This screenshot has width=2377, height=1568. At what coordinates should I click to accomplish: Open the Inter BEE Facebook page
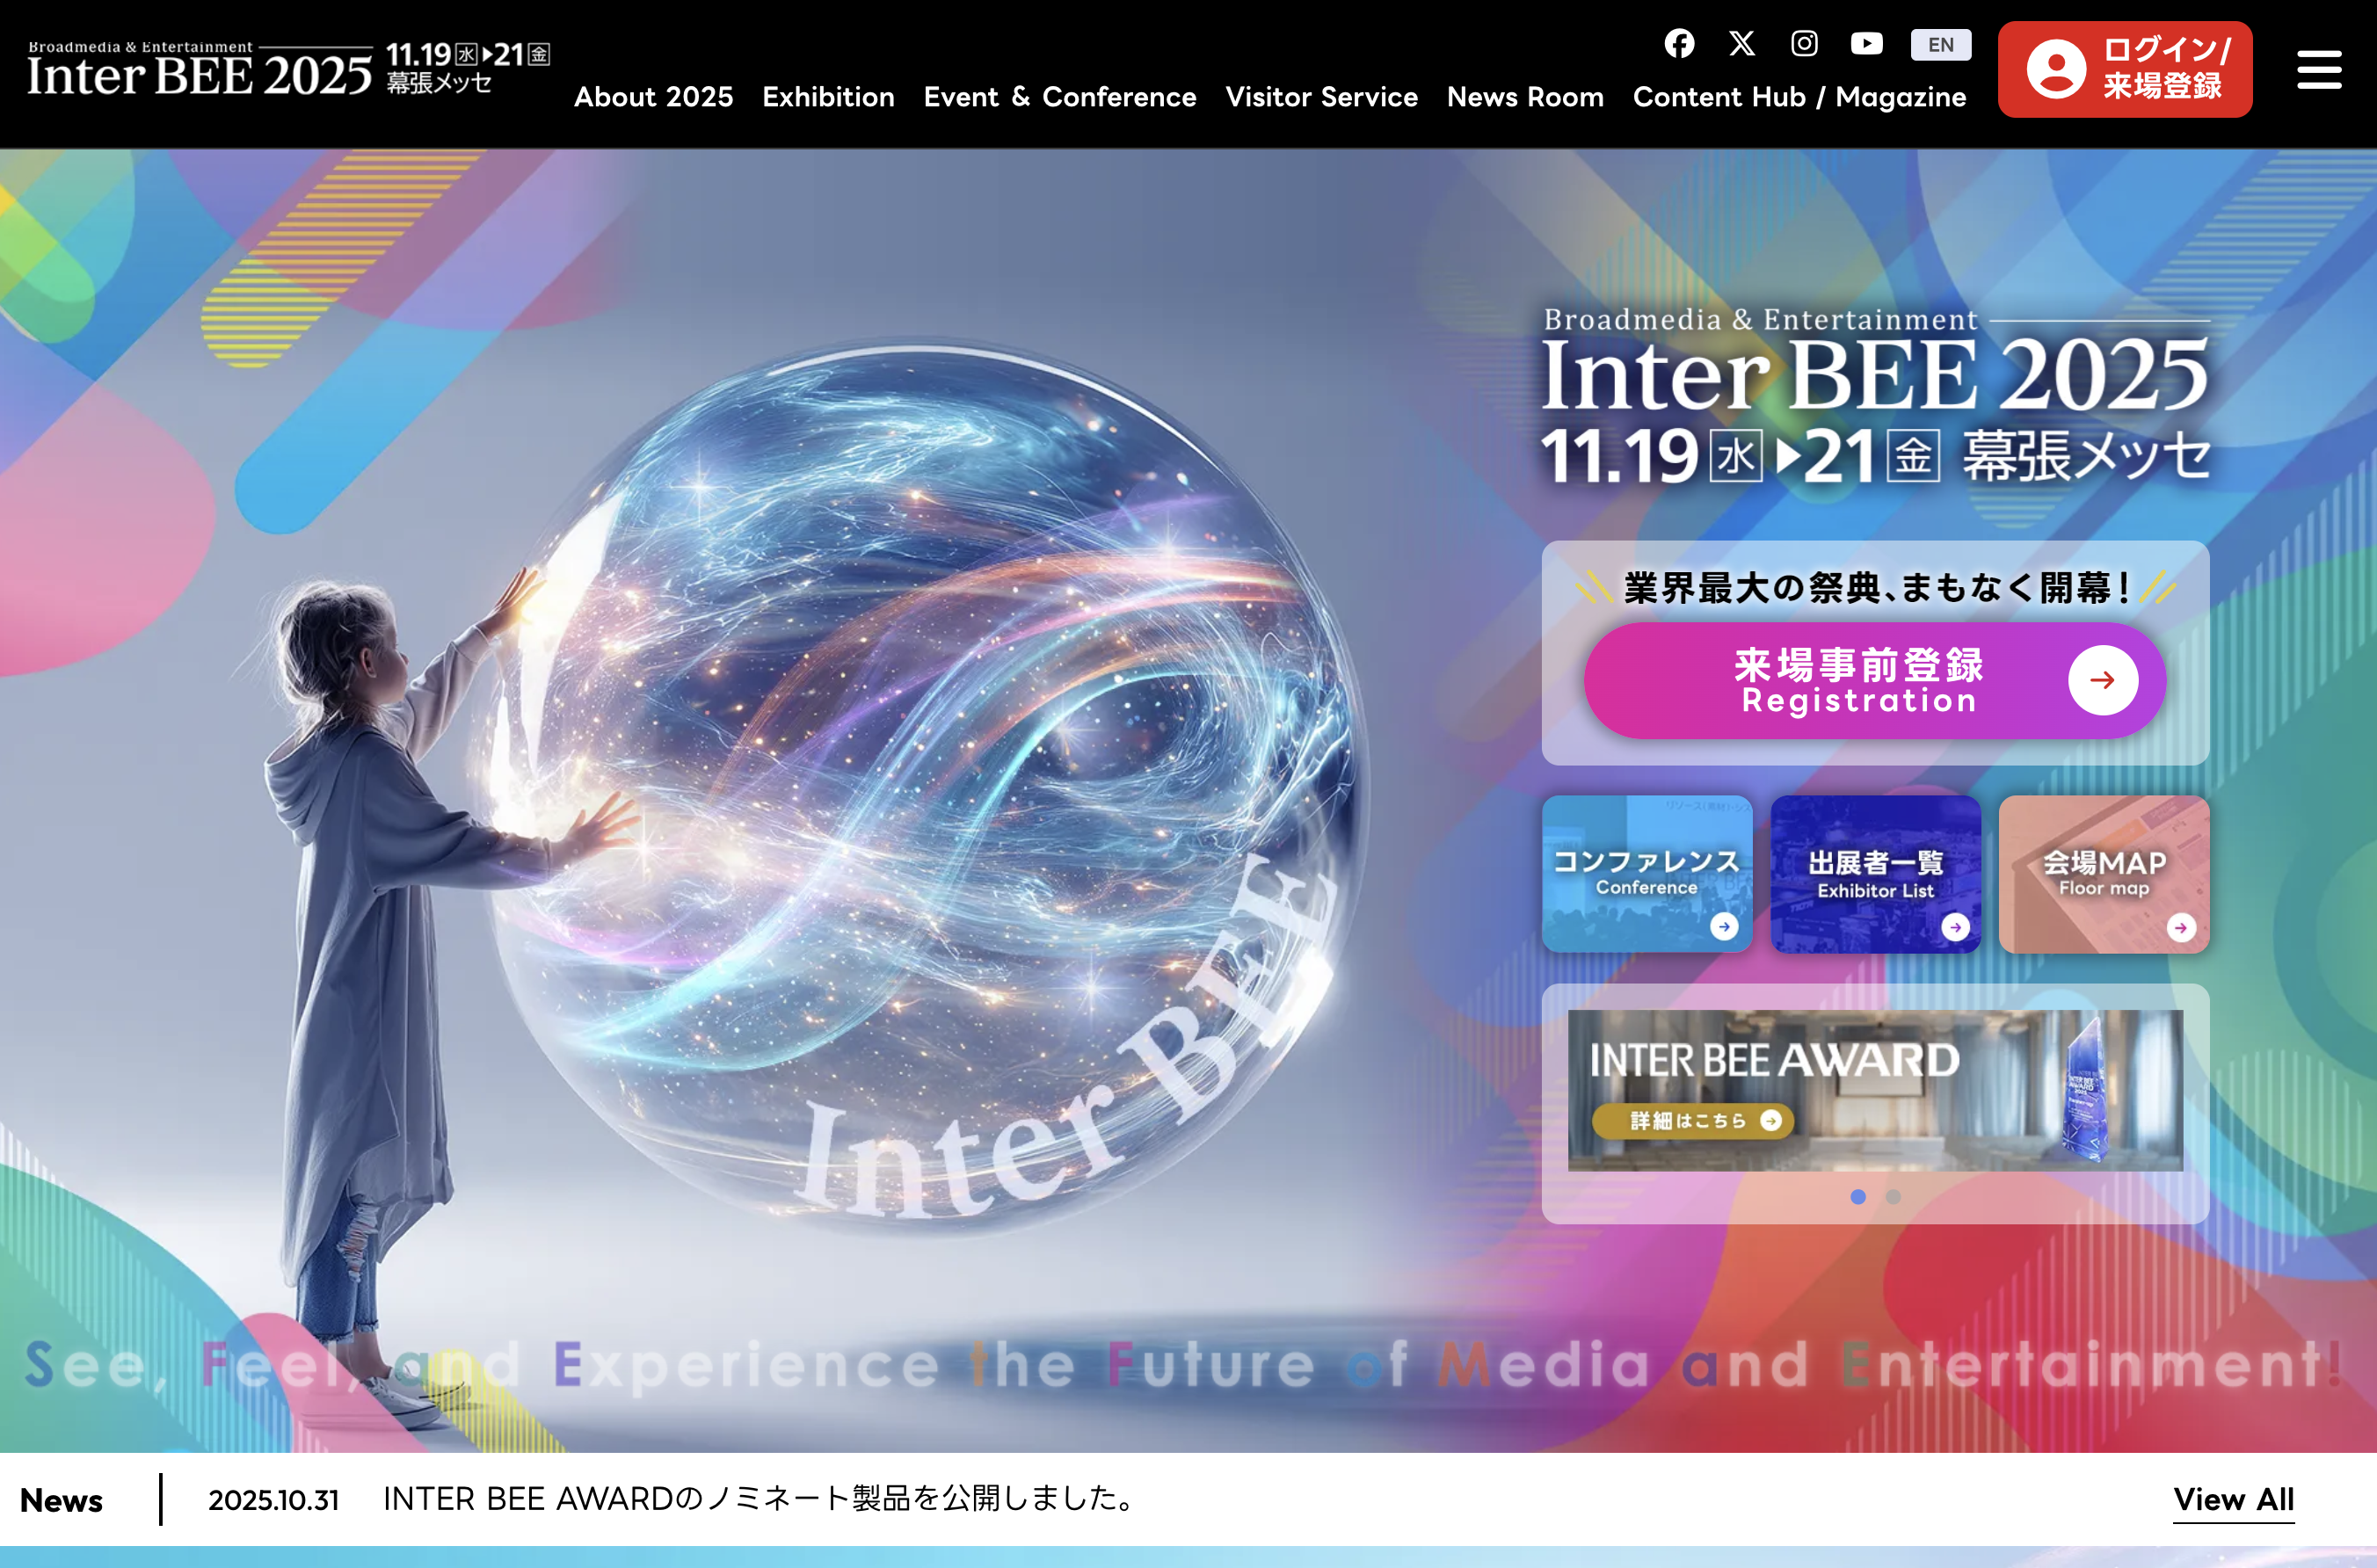1679,44
